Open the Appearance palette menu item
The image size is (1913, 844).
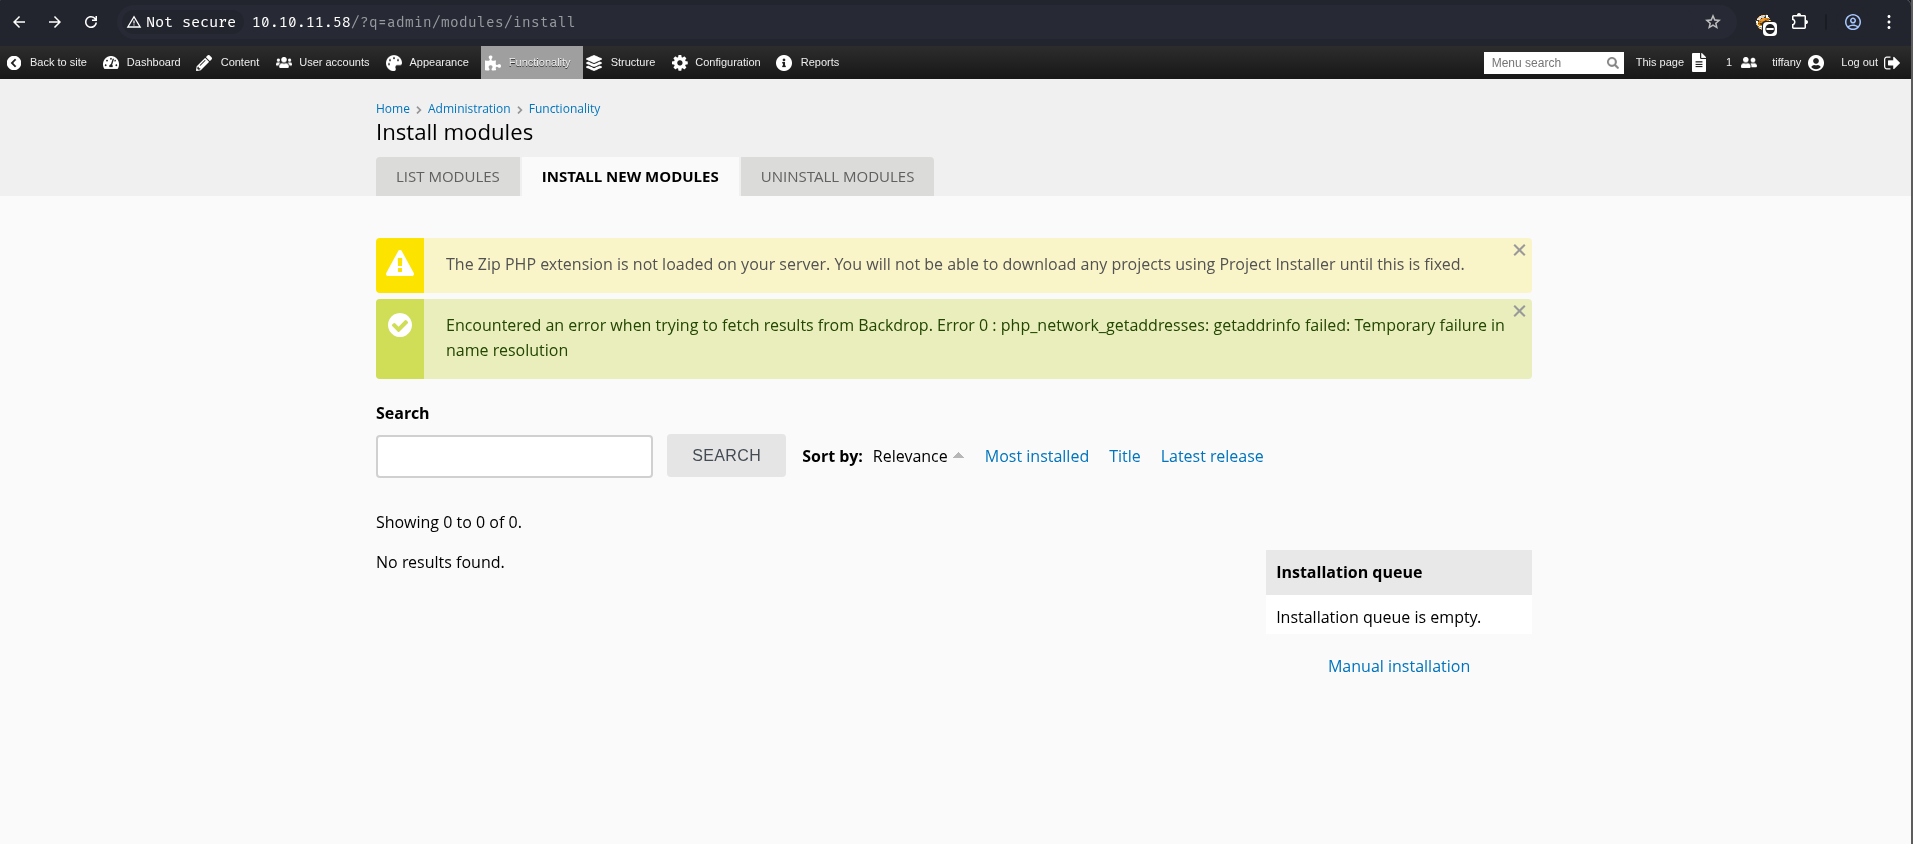click(427, 62)
